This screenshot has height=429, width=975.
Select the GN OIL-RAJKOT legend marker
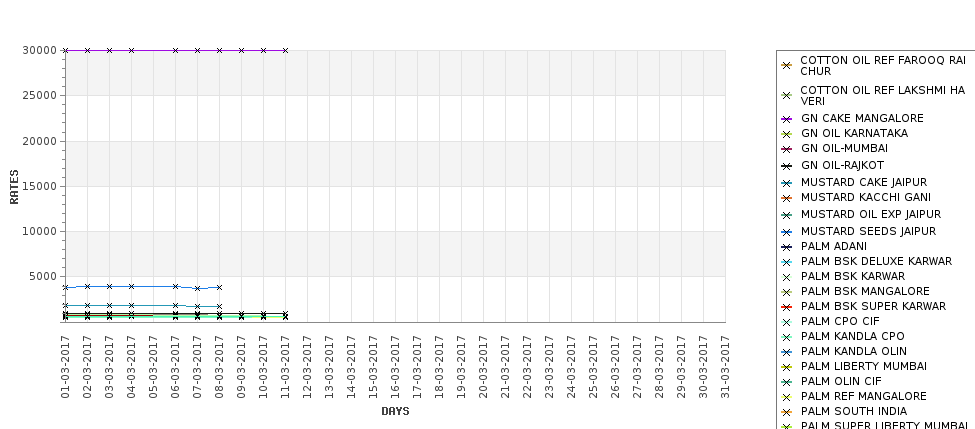pos(787,166)
